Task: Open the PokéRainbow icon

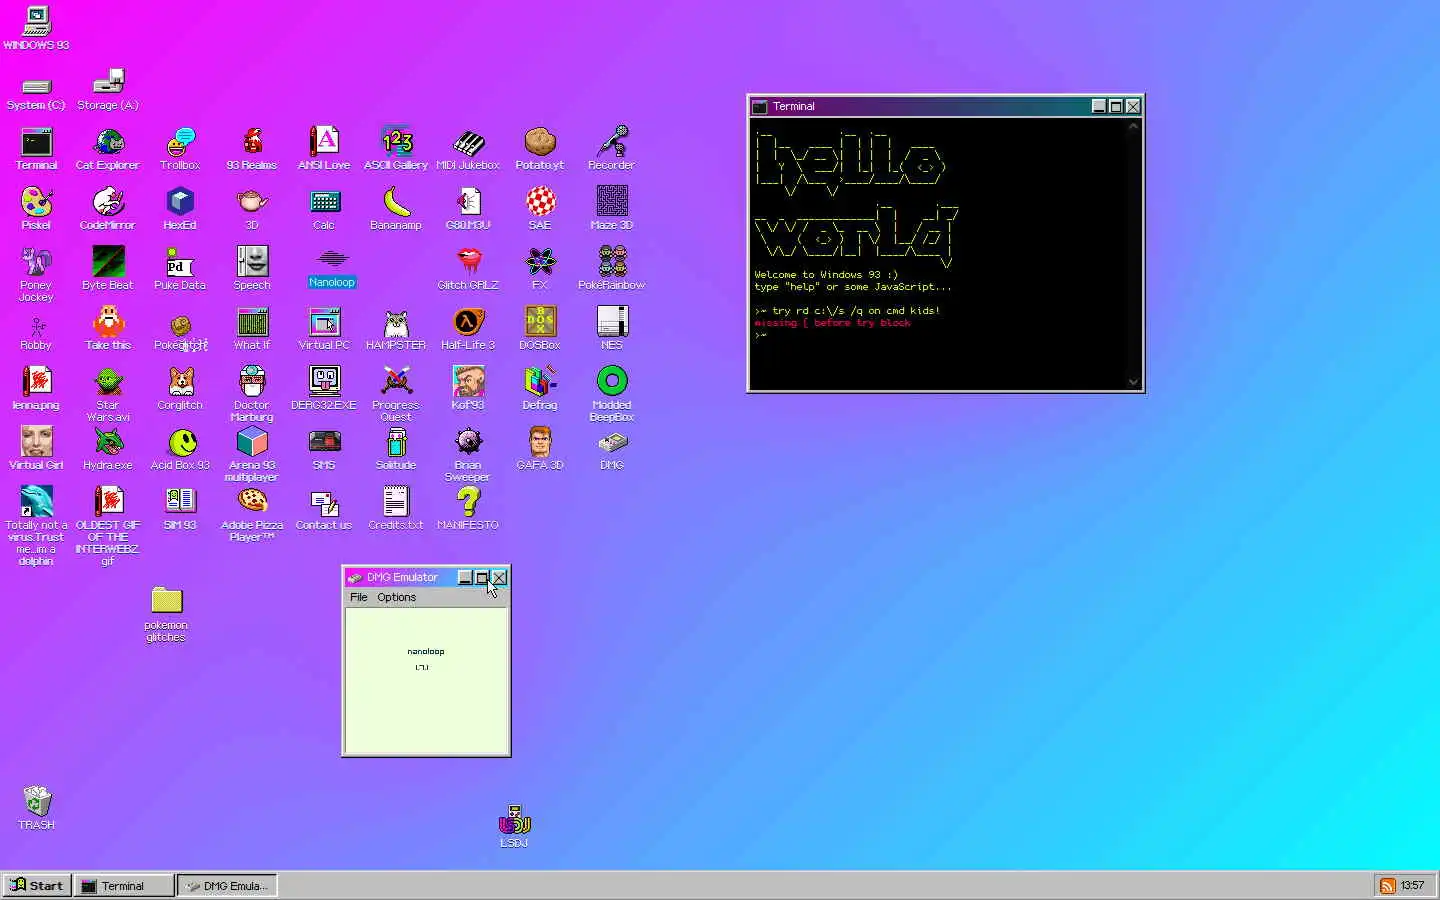Action: (612, 269)
